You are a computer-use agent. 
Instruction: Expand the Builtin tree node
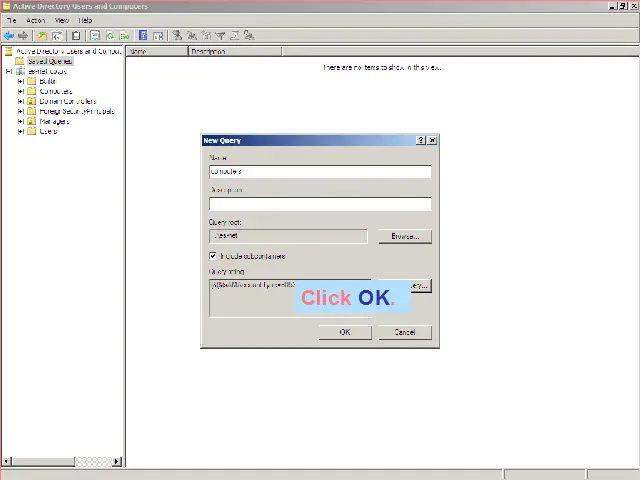[x=20, y=81]
